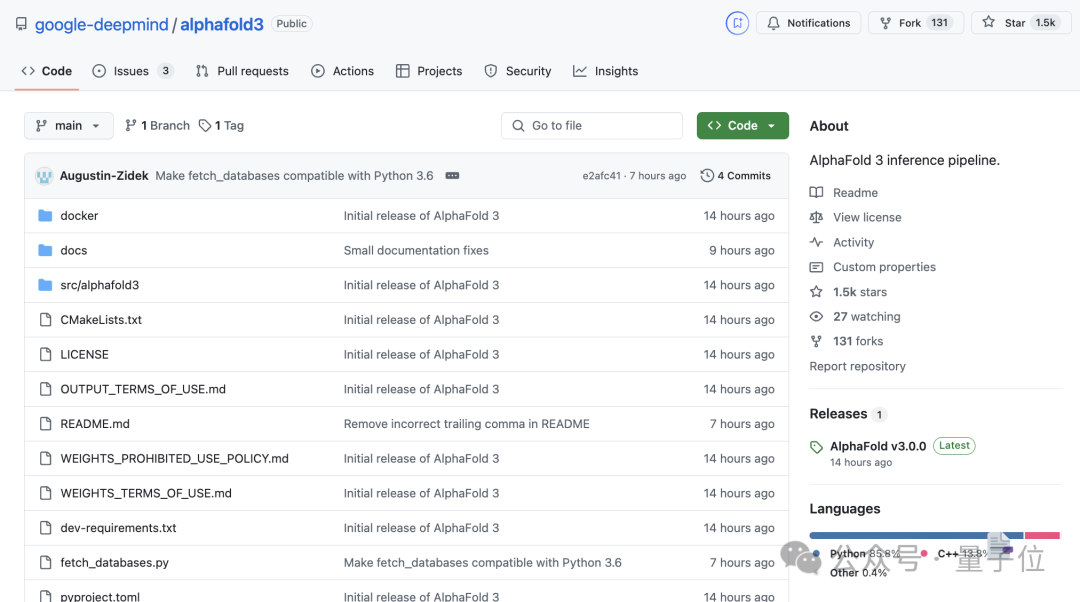Click the branch icon next to 1 Branch
The width and height of the screenshot is (1080, 602).
point(131,125)
